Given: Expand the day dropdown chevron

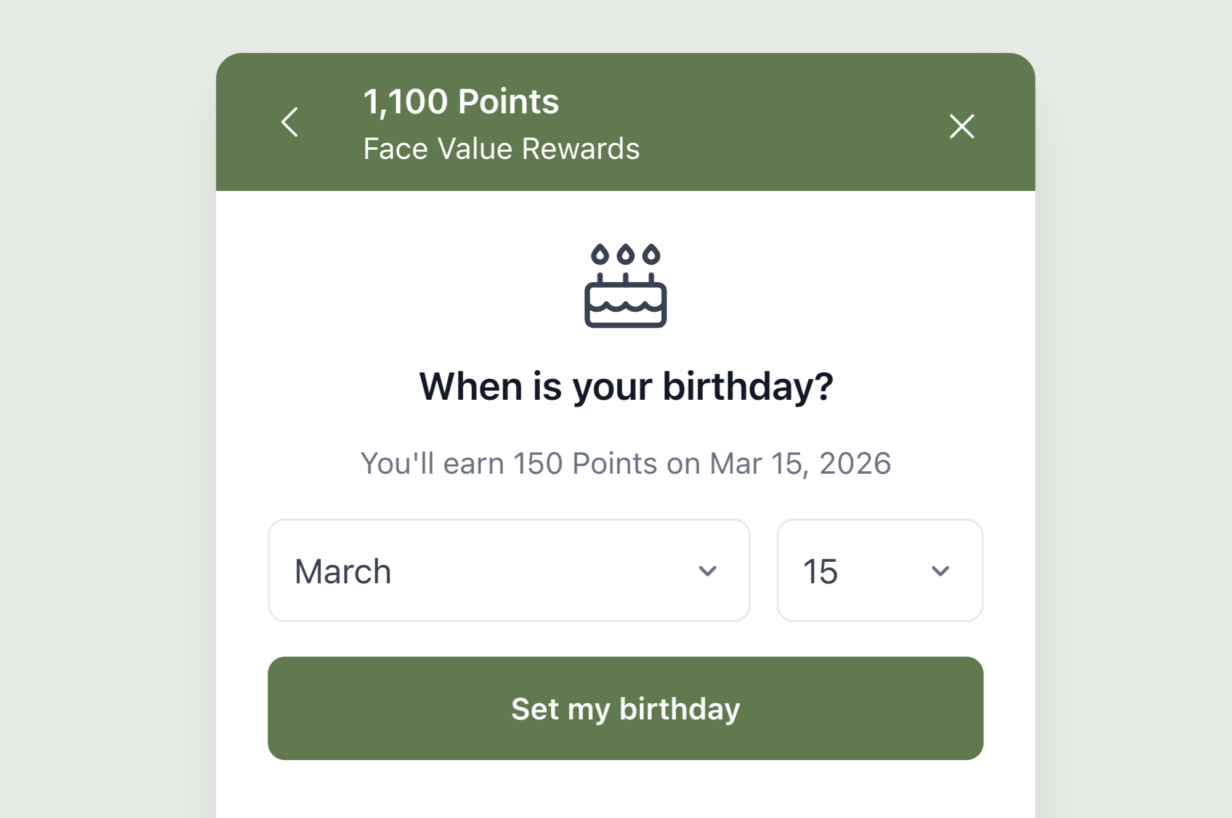Looking at the screenshot, I should tap(939, 571).
